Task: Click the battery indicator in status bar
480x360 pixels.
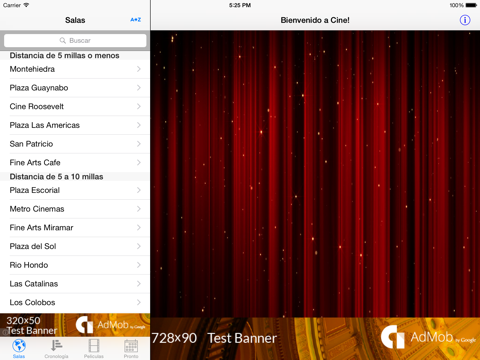Action: (471, 5)
